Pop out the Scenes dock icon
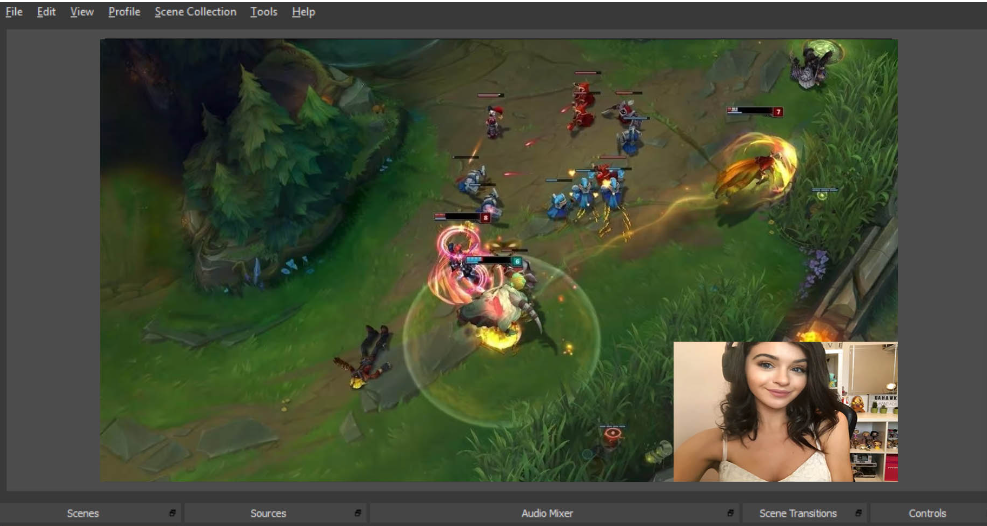Viewport: 987px width, 526px height. click(172, 513)
